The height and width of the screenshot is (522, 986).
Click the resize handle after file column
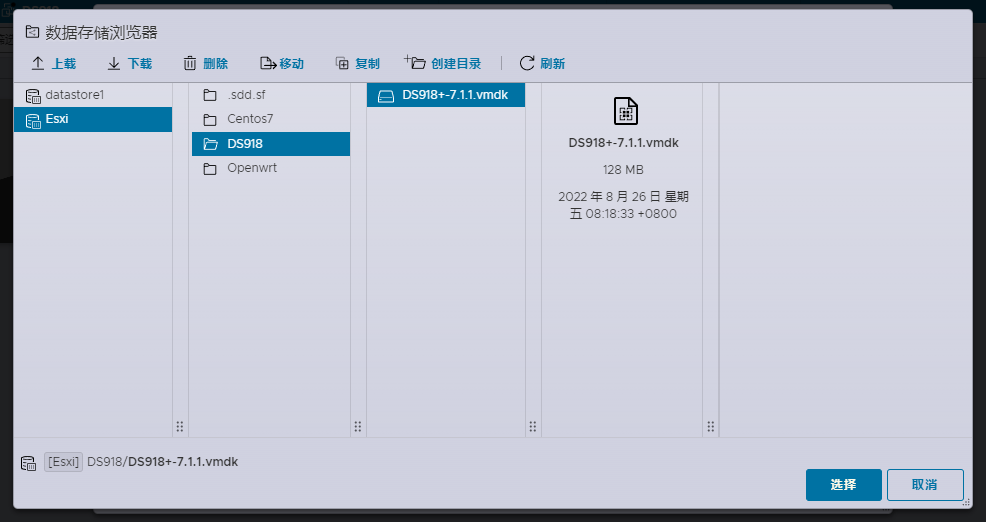[x=533, y=426]
